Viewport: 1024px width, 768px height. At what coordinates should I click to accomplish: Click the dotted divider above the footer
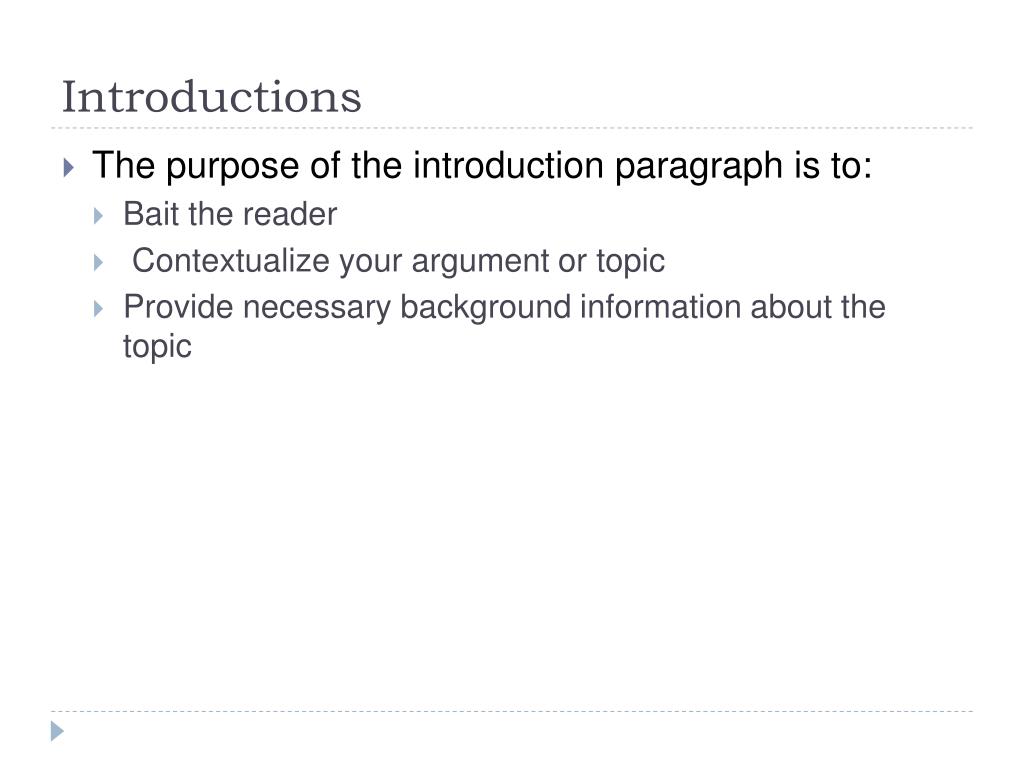pyautogui.click(x=512, y=711)
